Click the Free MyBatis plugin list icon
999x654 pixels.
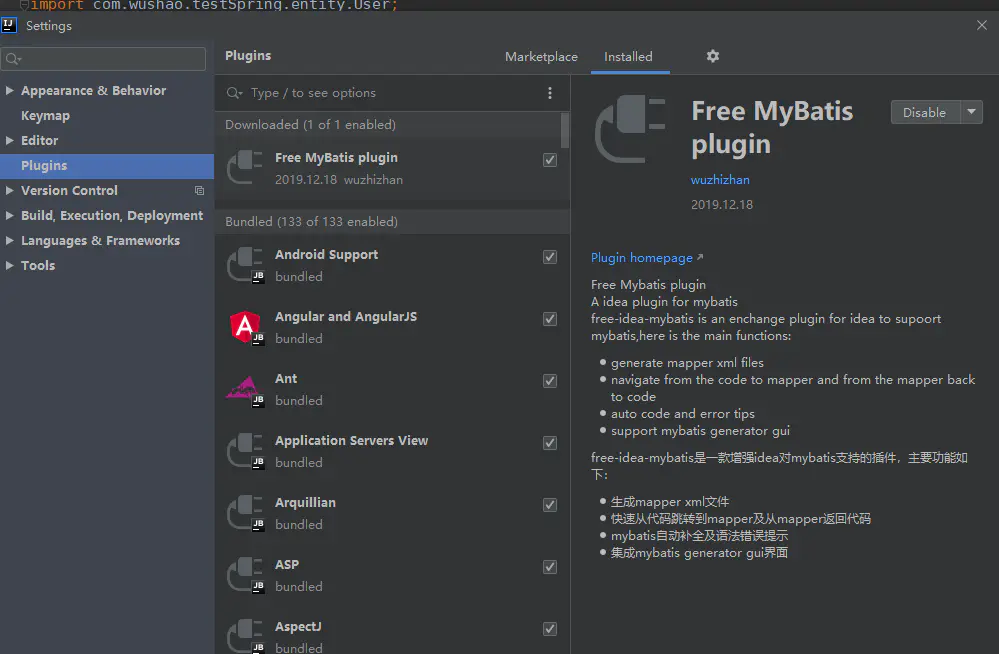click(x=245, y=168)
